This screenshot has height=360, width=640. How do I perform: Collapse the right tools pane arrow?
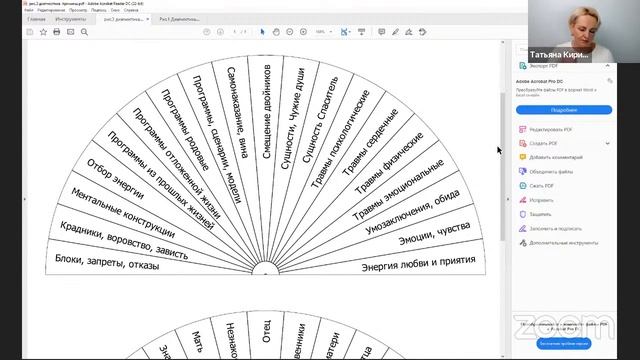point(508,199)
